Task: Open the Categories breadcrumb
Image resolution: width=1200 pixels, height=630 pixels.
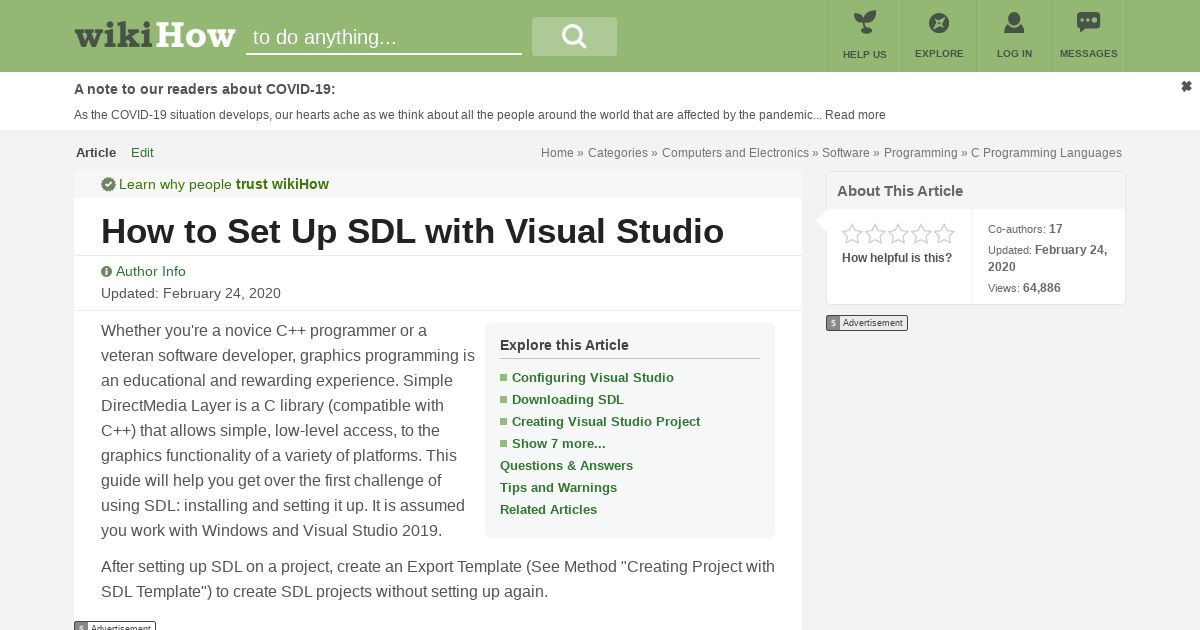Action: (x=618, y=153)
